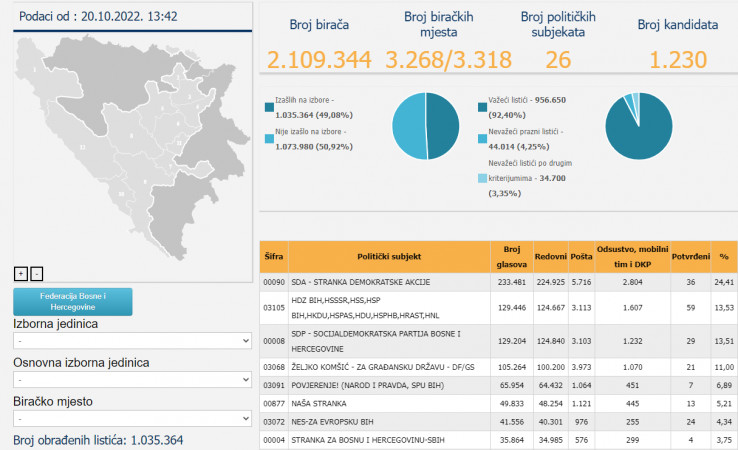The width and height of the screenshot is (738, 450).
Task: Click Broj biračkih mjesta value 3.268/3.318
Action: click(x=449, y=60)
